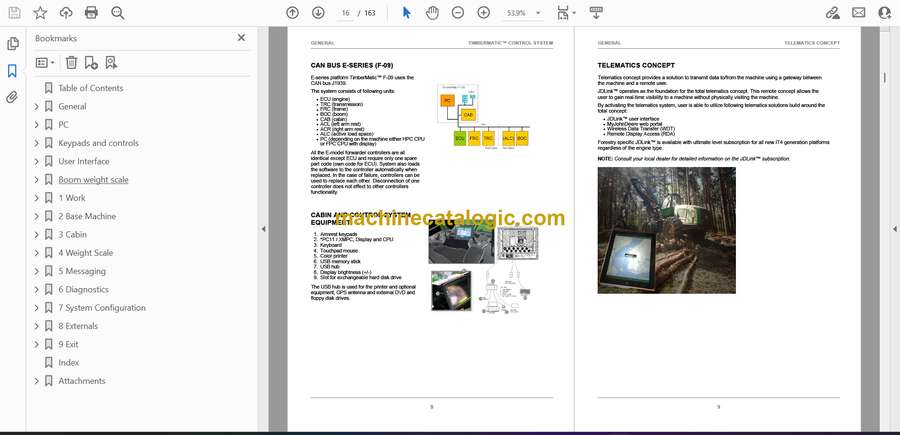
Task: Choose the arrow selection tool
Action: click(x=406, y=13)
